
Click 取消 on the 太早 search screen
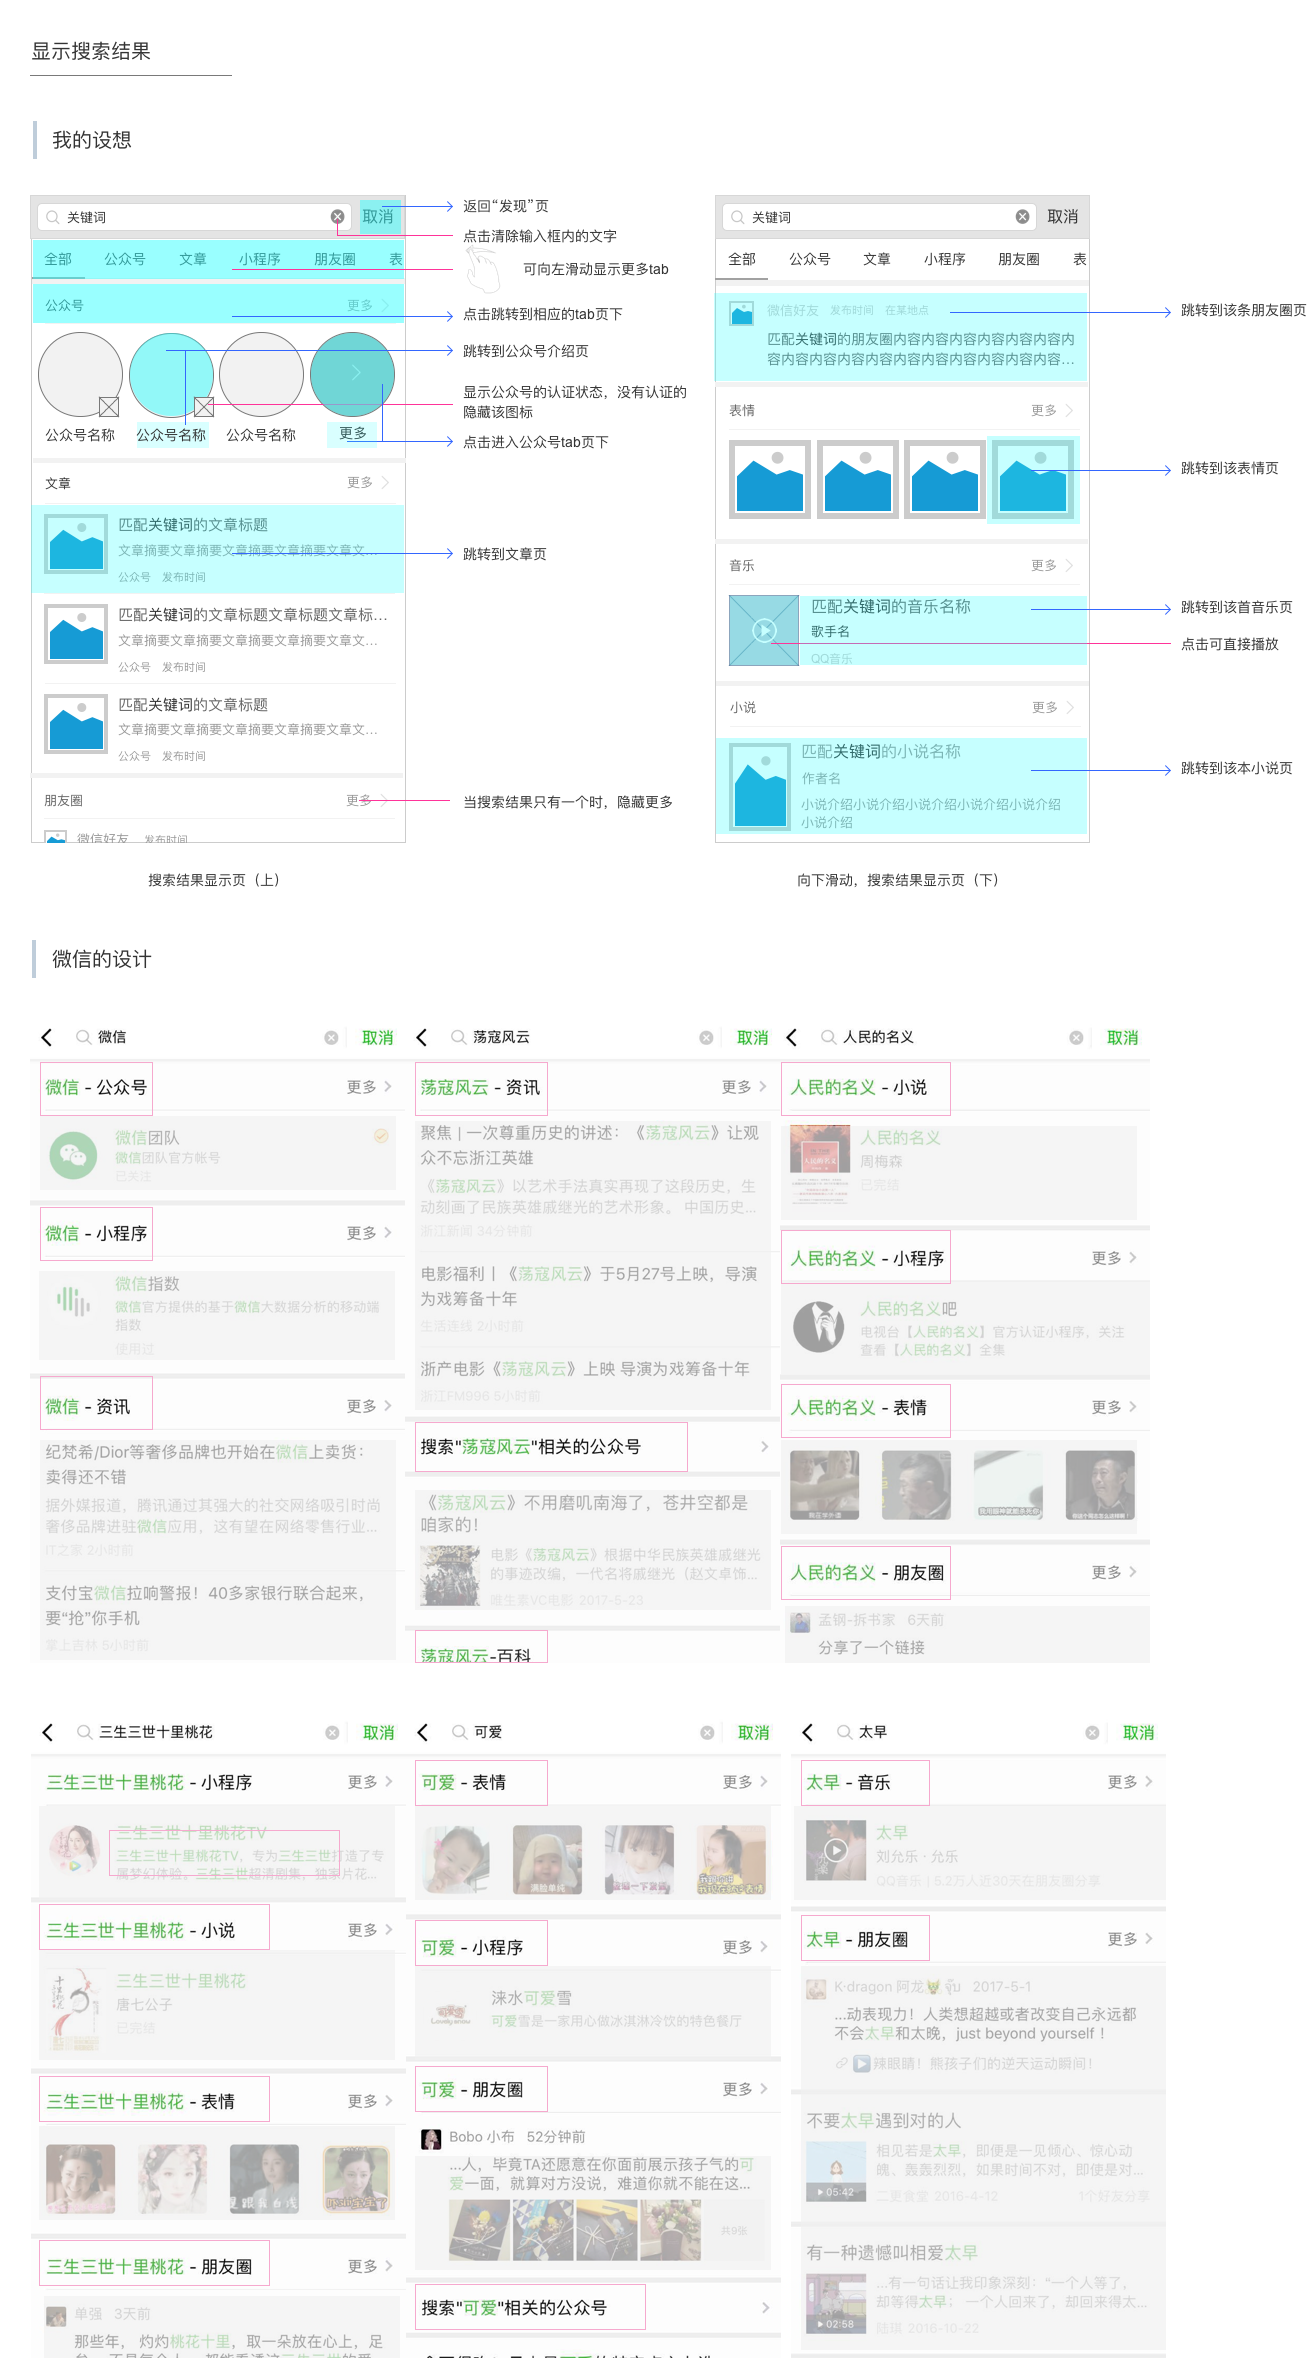pos(1139,1733)
